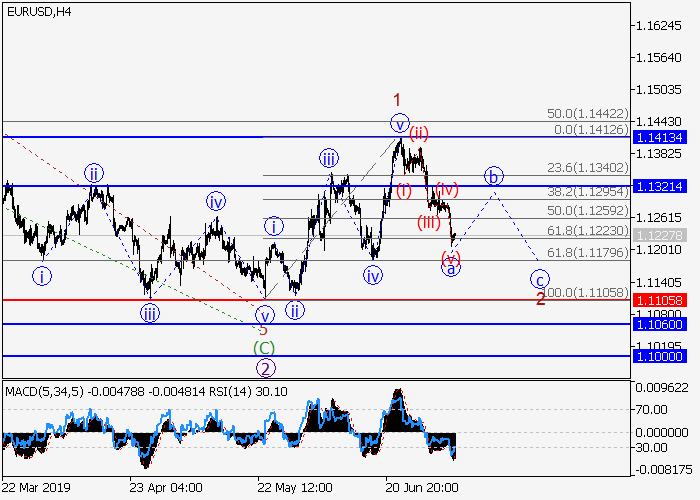This screenshot has width=700, height=500.
Task: Click the EURUSD,H4 chart title
Action: (x=41, y=11)
